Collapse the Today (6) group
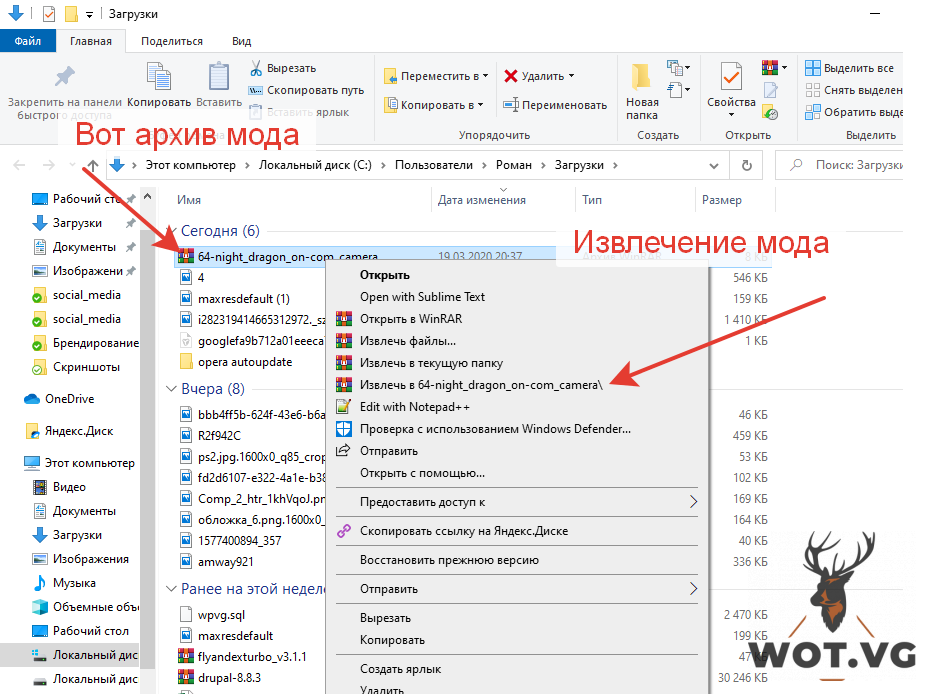The width and height of the screenshot is (934, 694). coord(172,231)
